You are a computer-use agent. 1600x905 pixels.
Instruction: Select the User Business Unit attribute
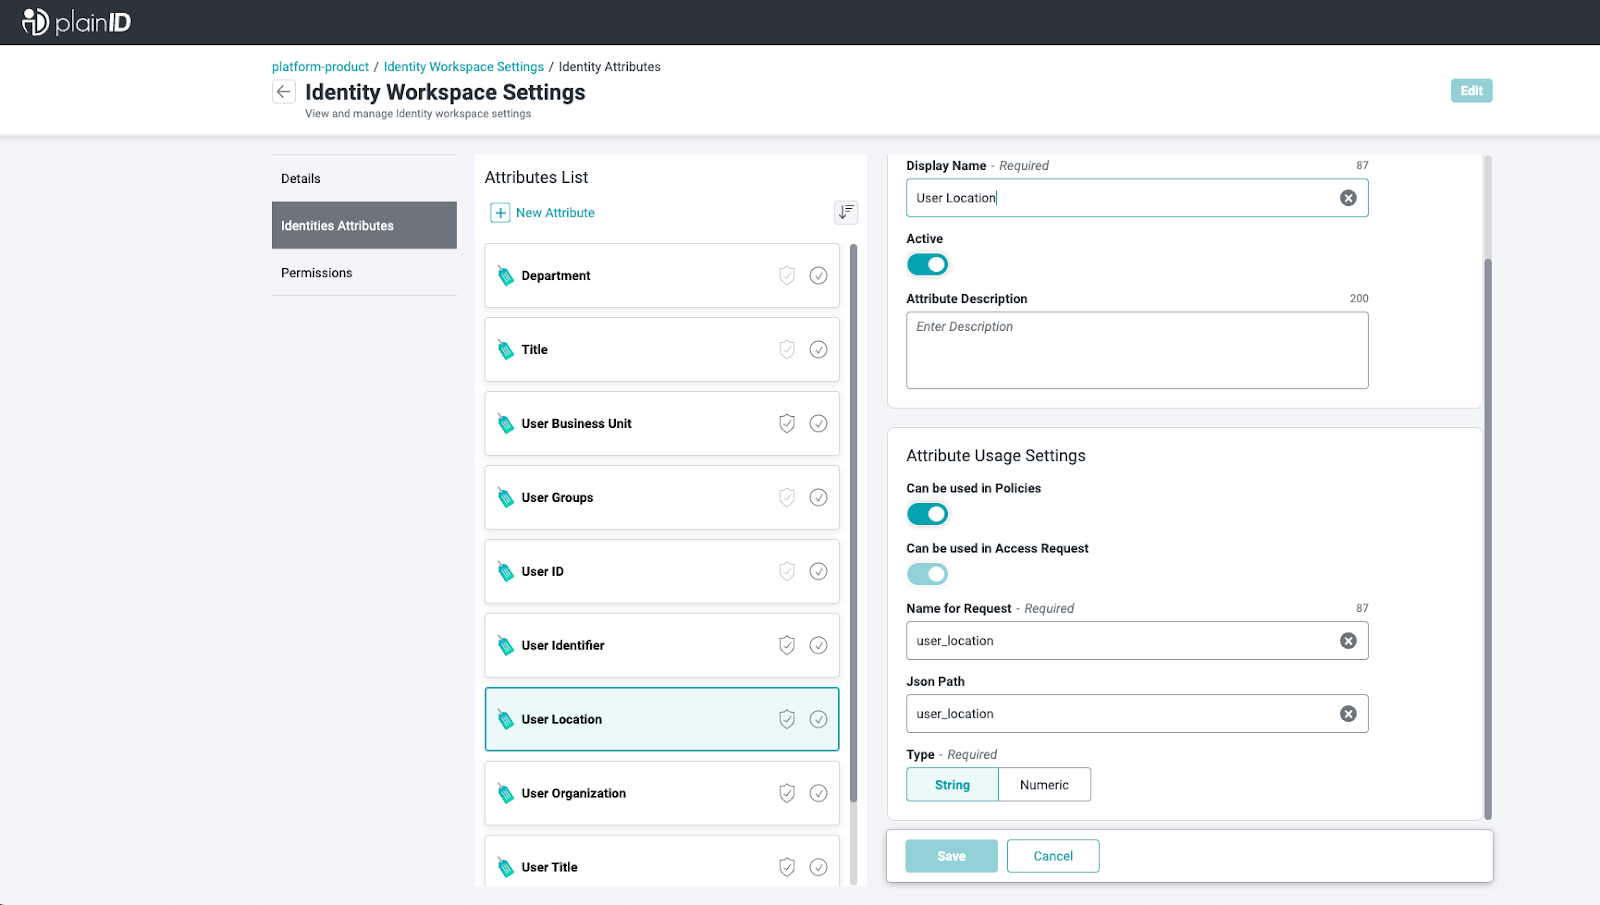(662, 423)
